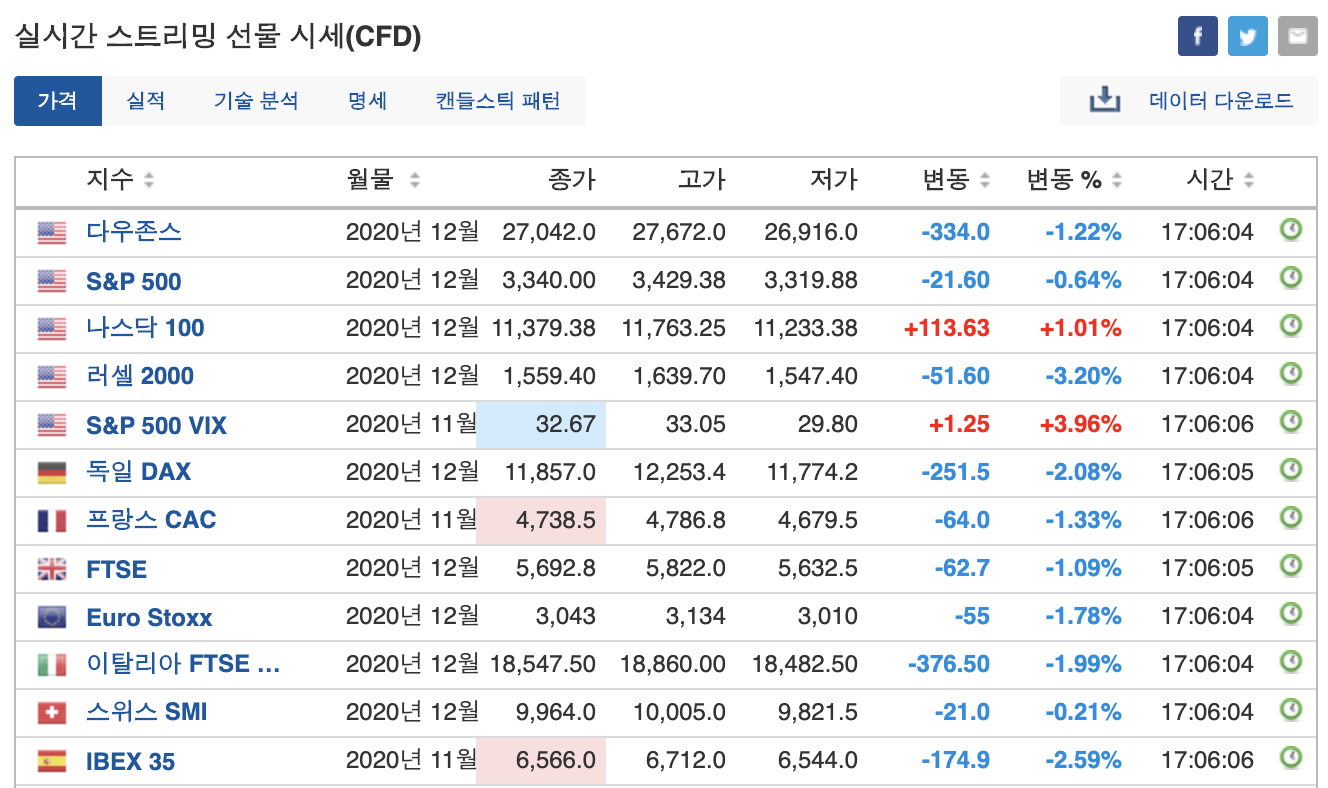This screenshot has height=788, width=1328.
Task: Click the 실시간 스트리밍 선물 시세 heading
Action: [x=217, y=37]
